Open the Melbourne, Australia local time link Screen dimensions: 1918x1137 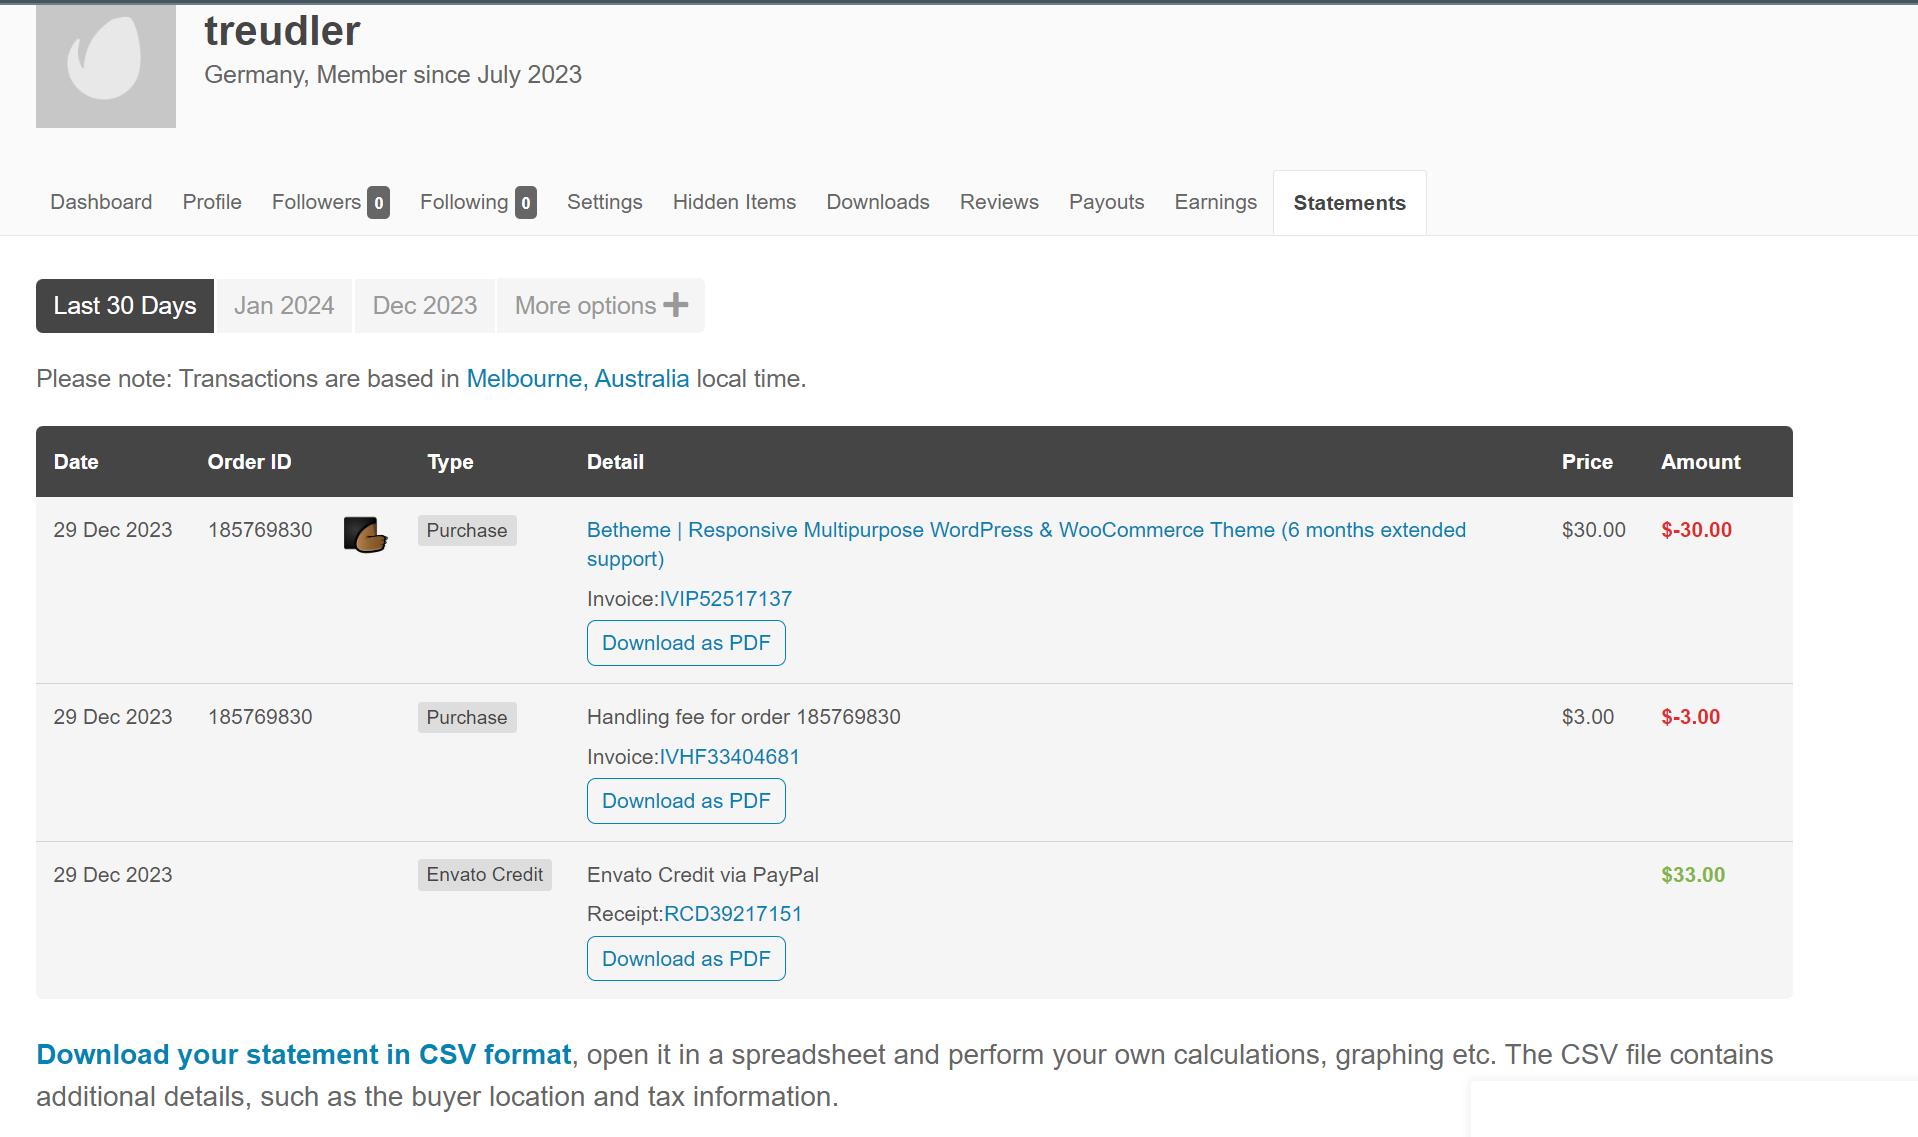pos(578,379)
